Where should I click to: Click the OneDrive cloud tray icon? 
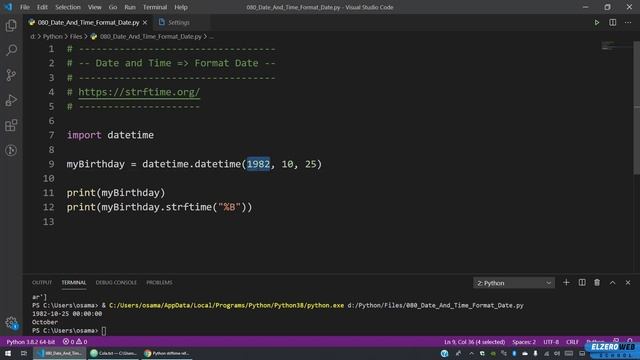pyautogui.click(x=525, y=353)
